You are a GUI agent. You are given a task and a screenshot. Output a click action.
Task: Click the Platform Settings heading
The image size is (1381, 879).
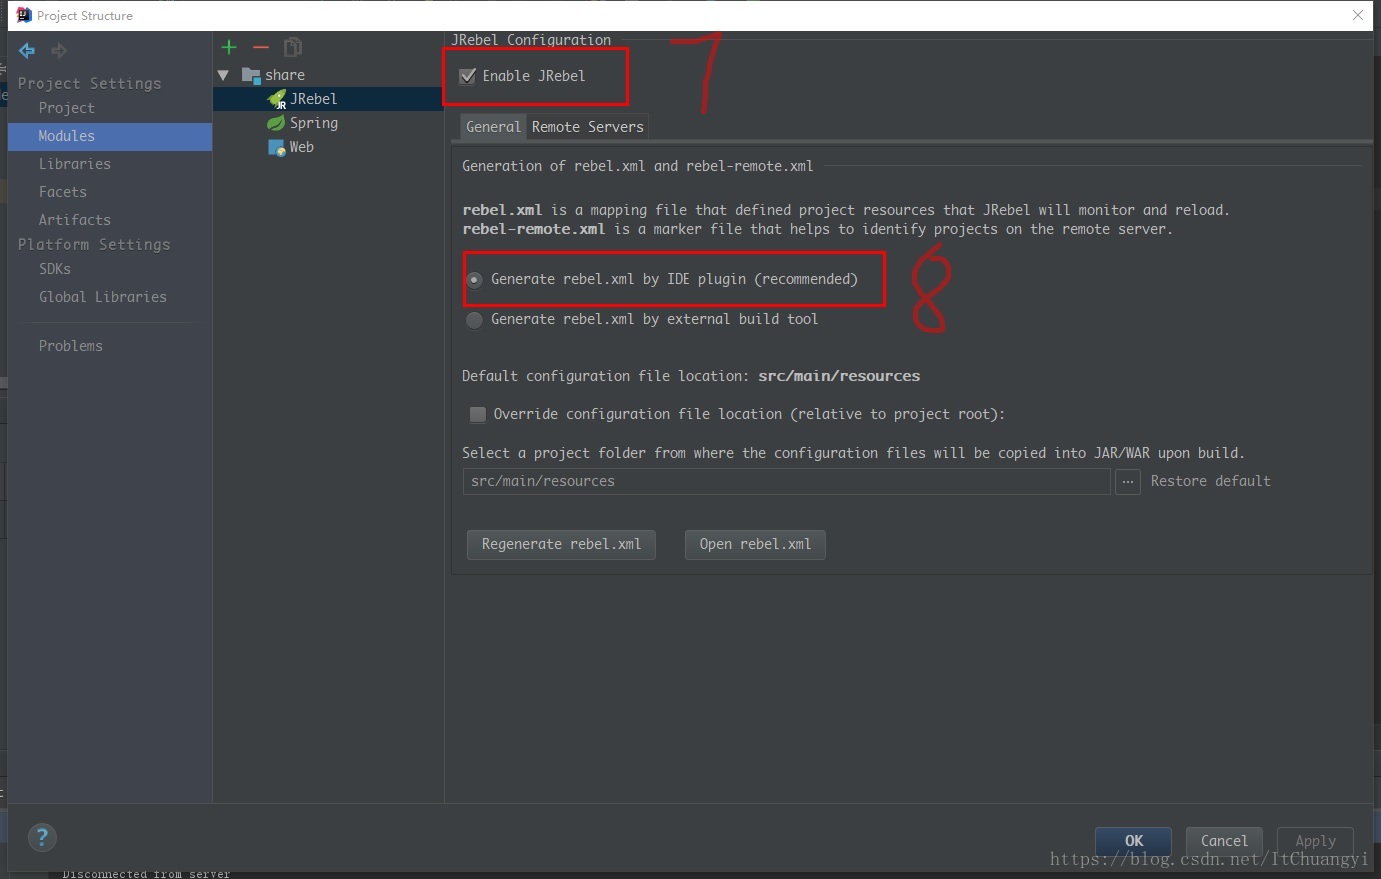[94, 245]
